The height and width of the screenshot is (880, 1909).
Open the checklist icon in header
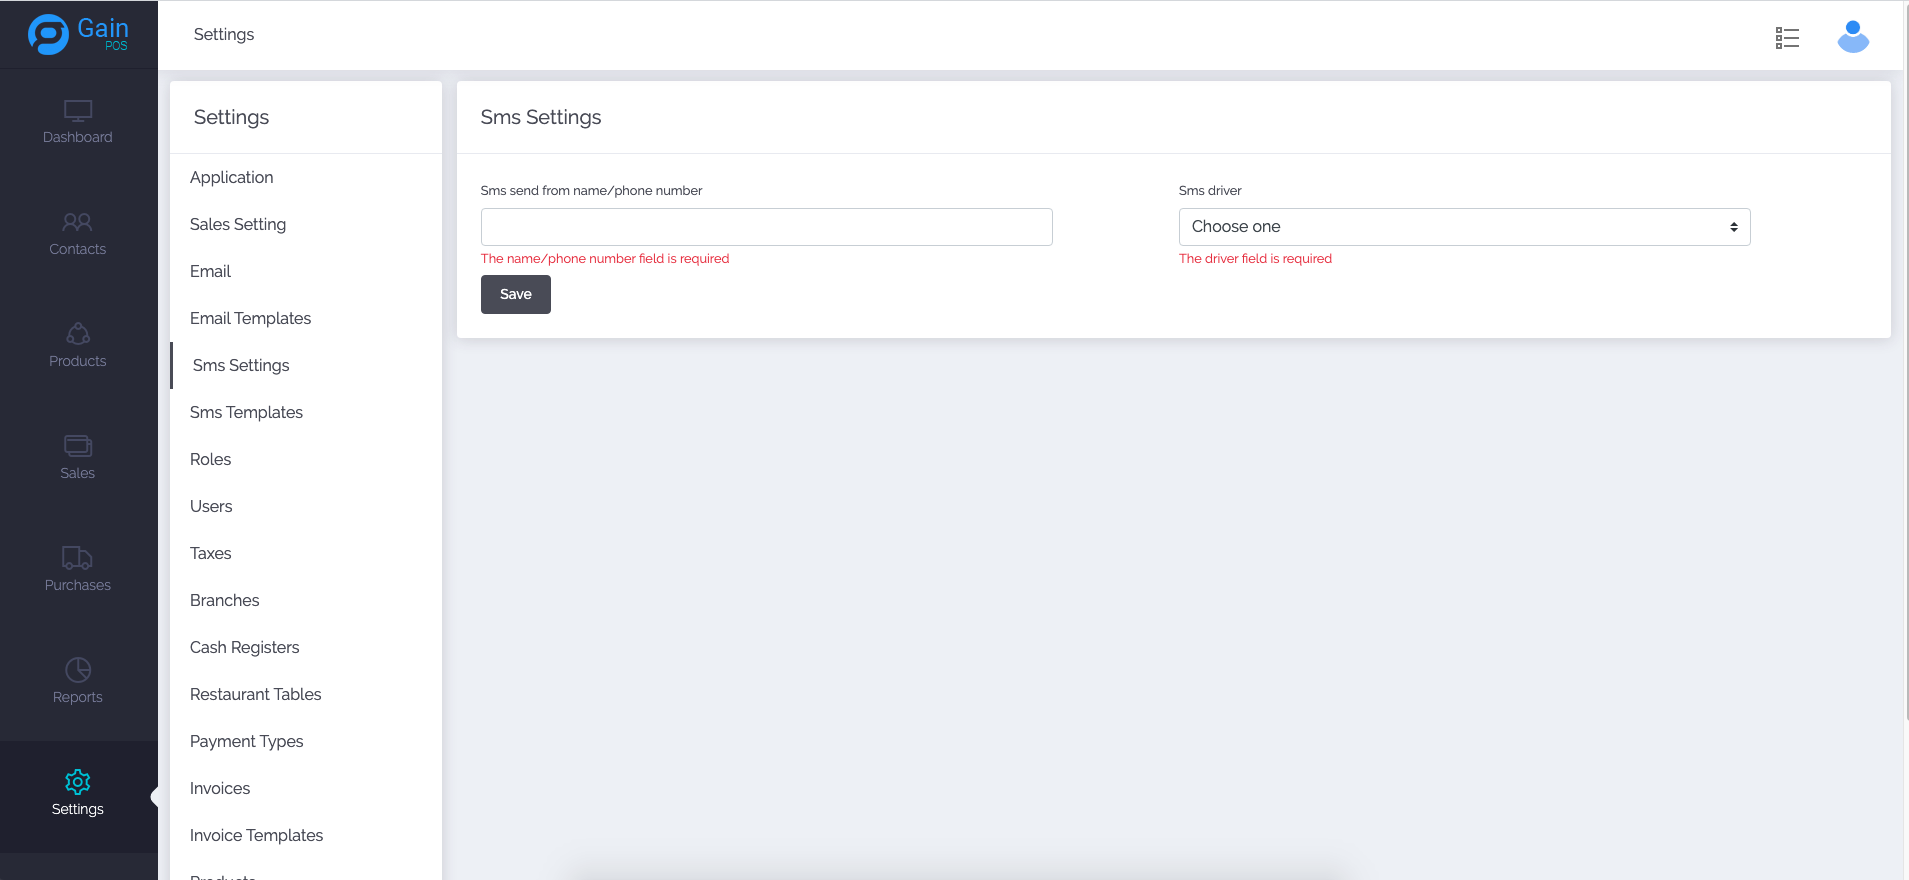[x=1787, y=38]
